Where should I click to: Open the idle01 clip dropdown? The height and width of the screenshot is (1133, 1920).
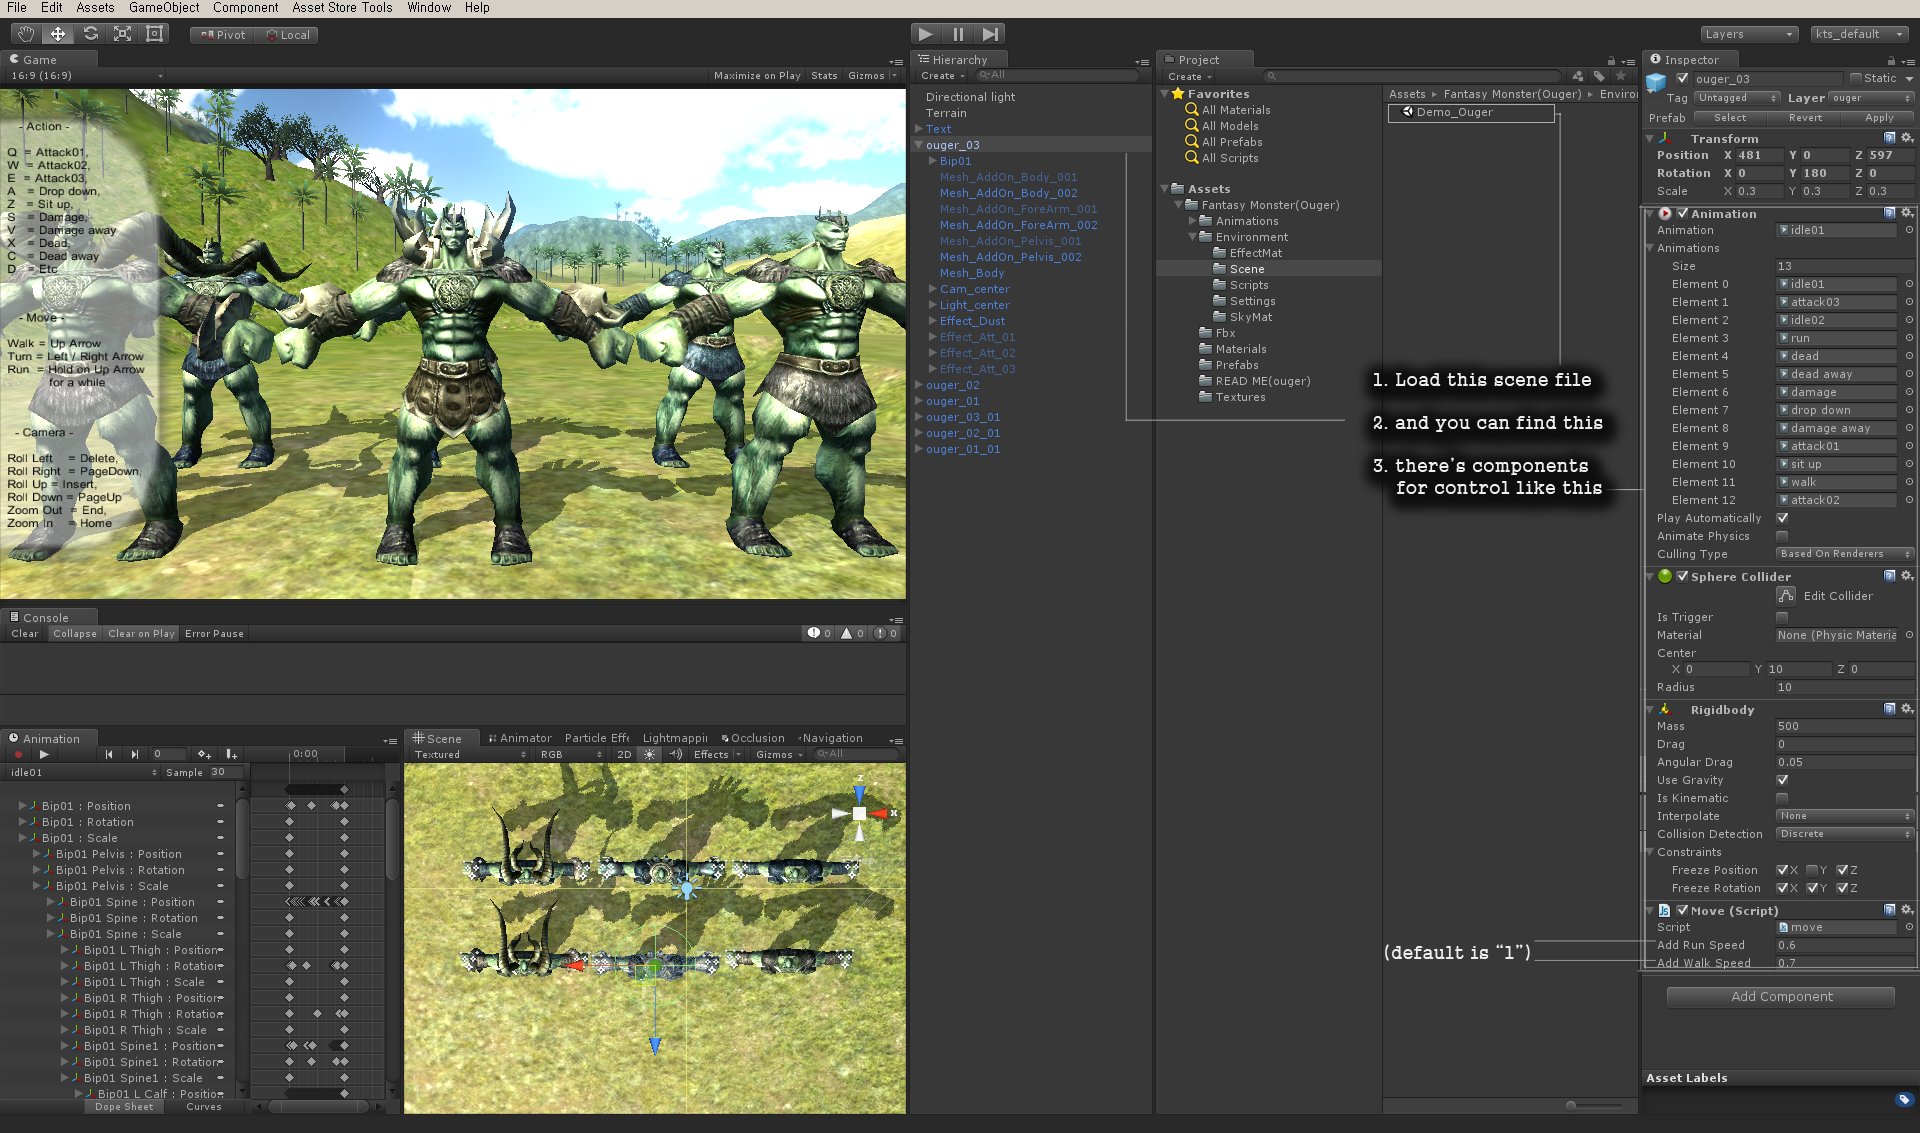click(x=83, y=772)
